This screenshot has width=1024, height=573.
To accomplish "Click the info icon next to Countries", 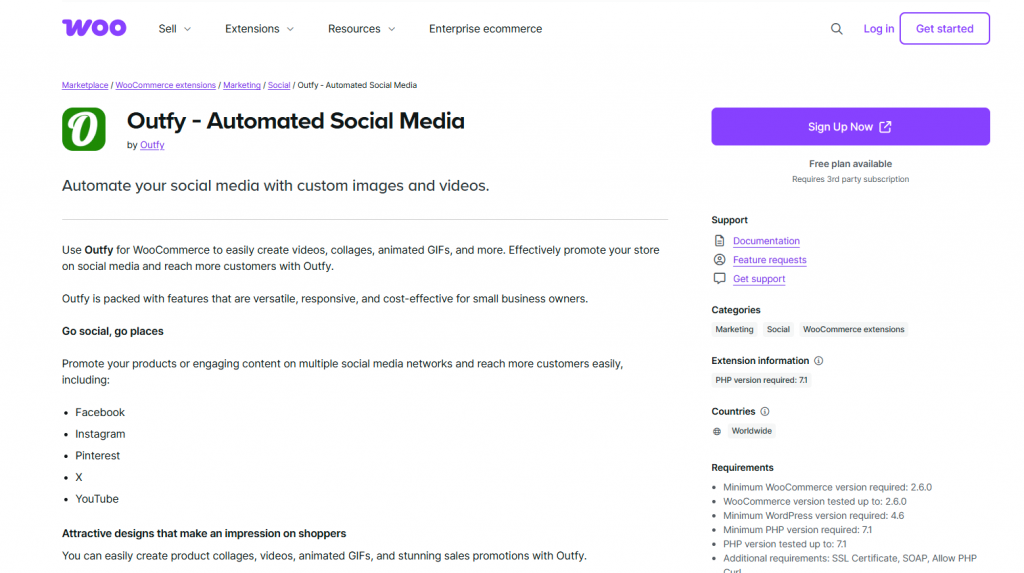I will click(x=765, y=412).
